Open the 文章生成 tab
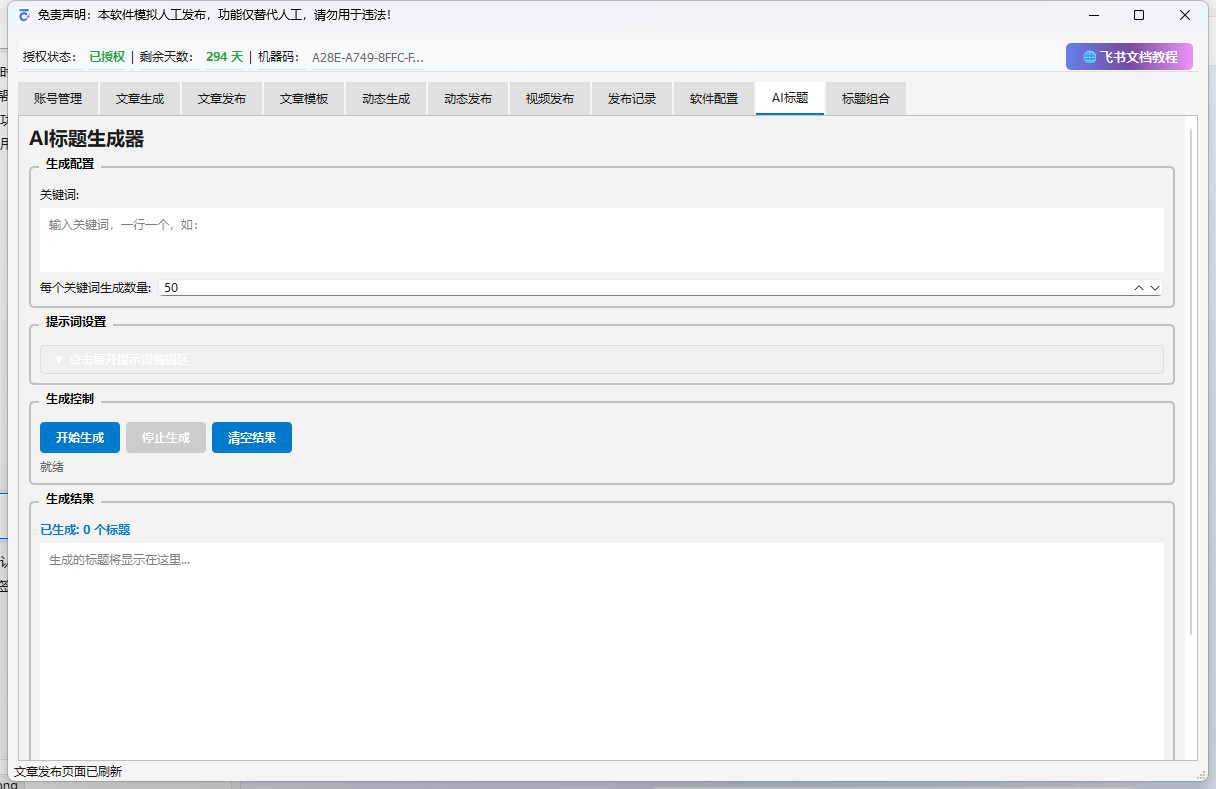 (x=140, y=99)
